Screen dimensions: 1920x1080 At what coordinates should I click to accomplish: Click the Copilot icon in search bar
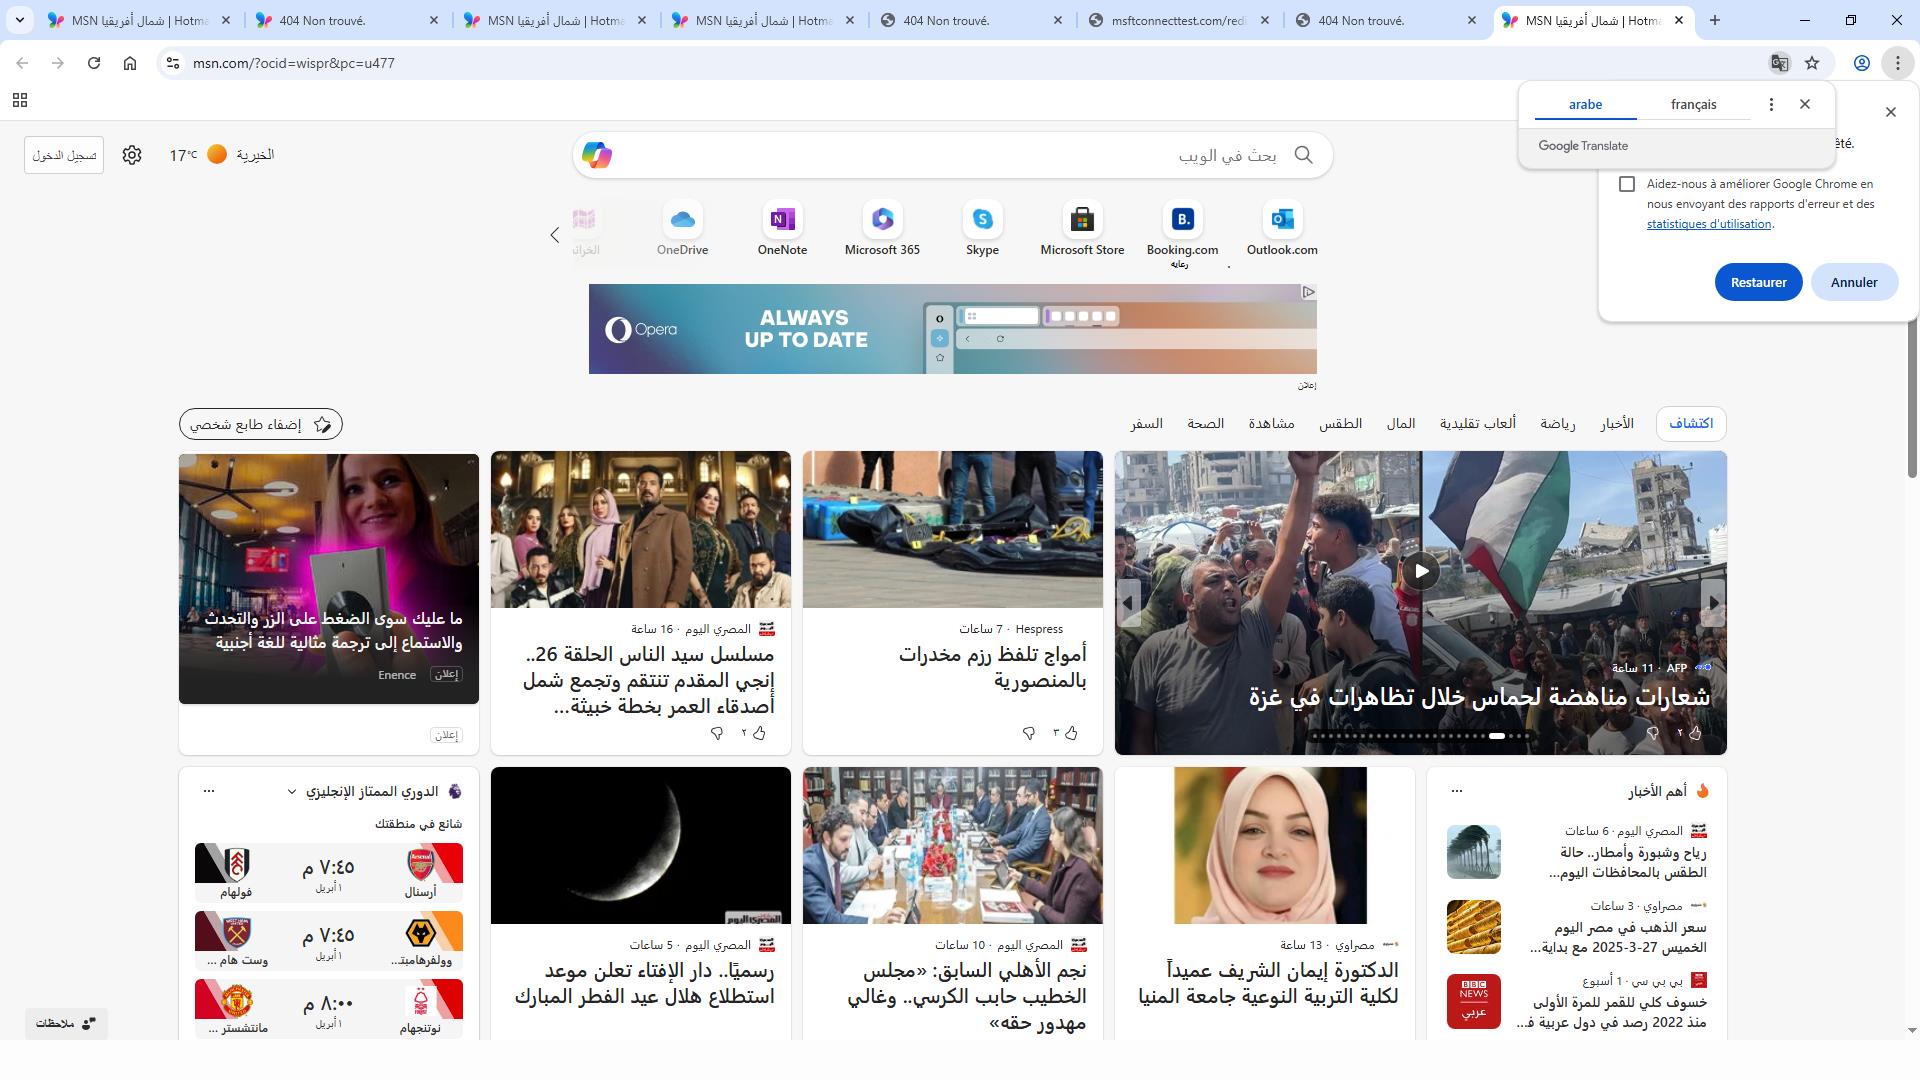click(x=597, y=155)
